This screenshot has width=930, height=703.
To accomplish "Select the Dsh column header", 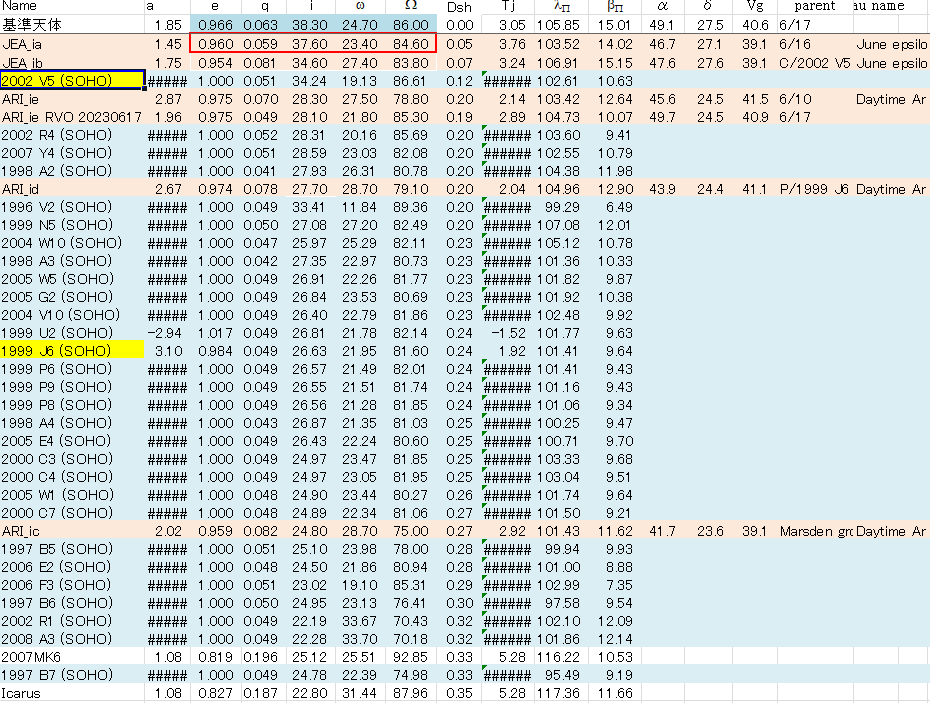I will 460,7.
